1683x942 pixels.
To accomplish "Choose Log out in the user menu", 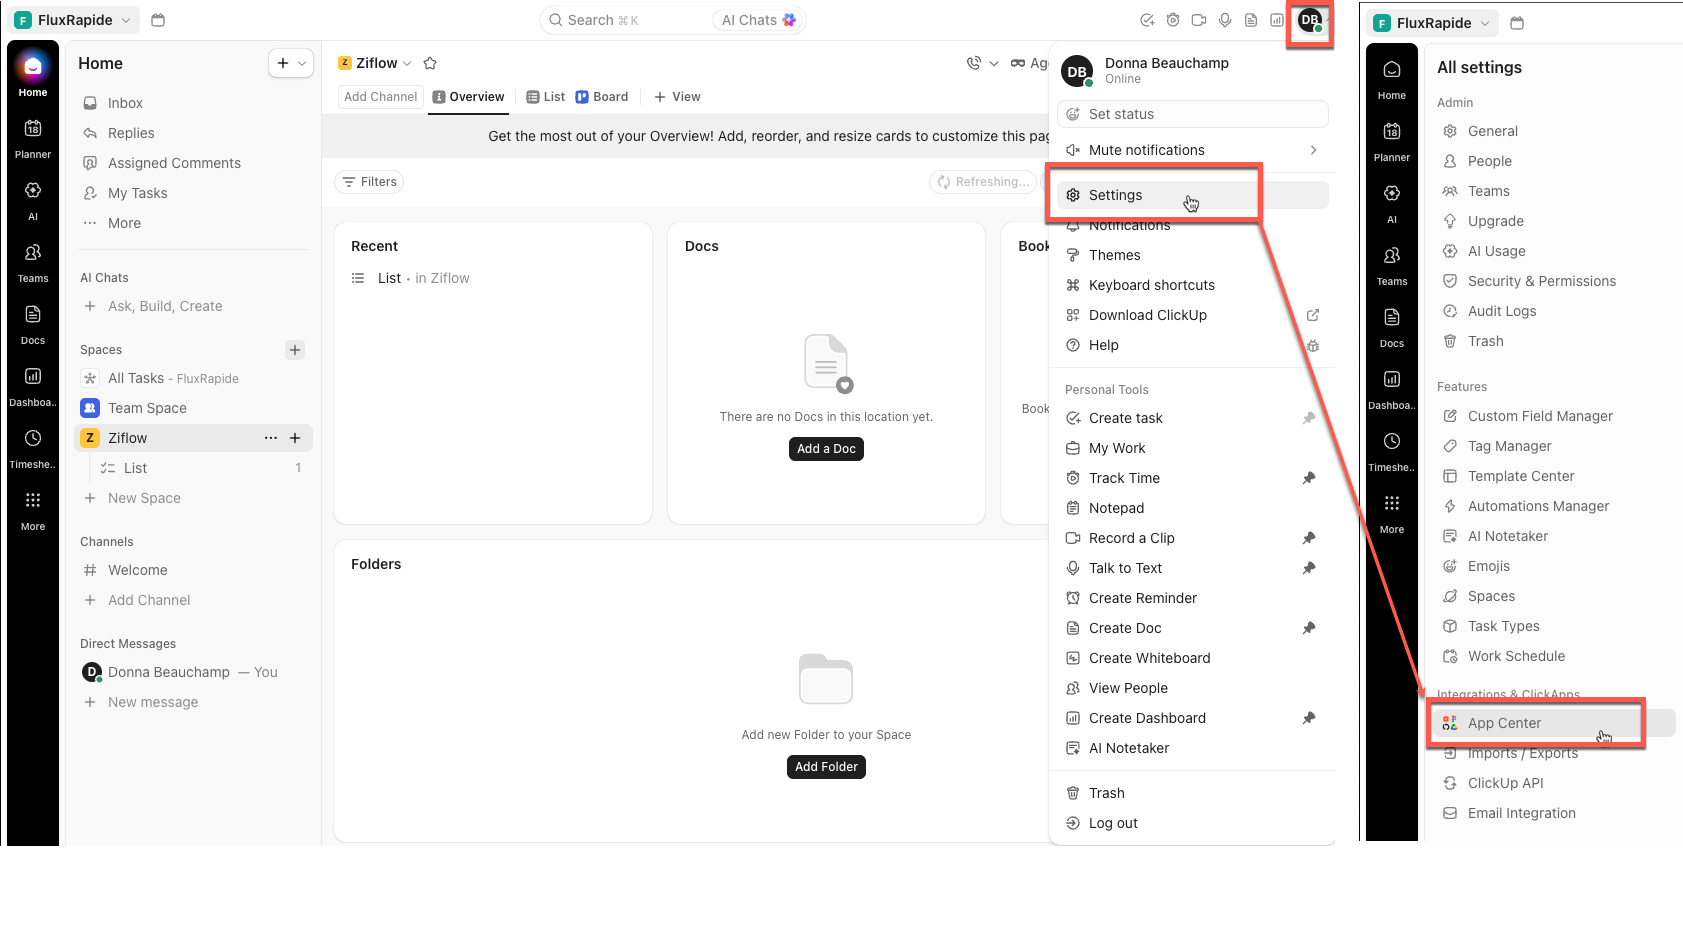I will point(1192,823).
